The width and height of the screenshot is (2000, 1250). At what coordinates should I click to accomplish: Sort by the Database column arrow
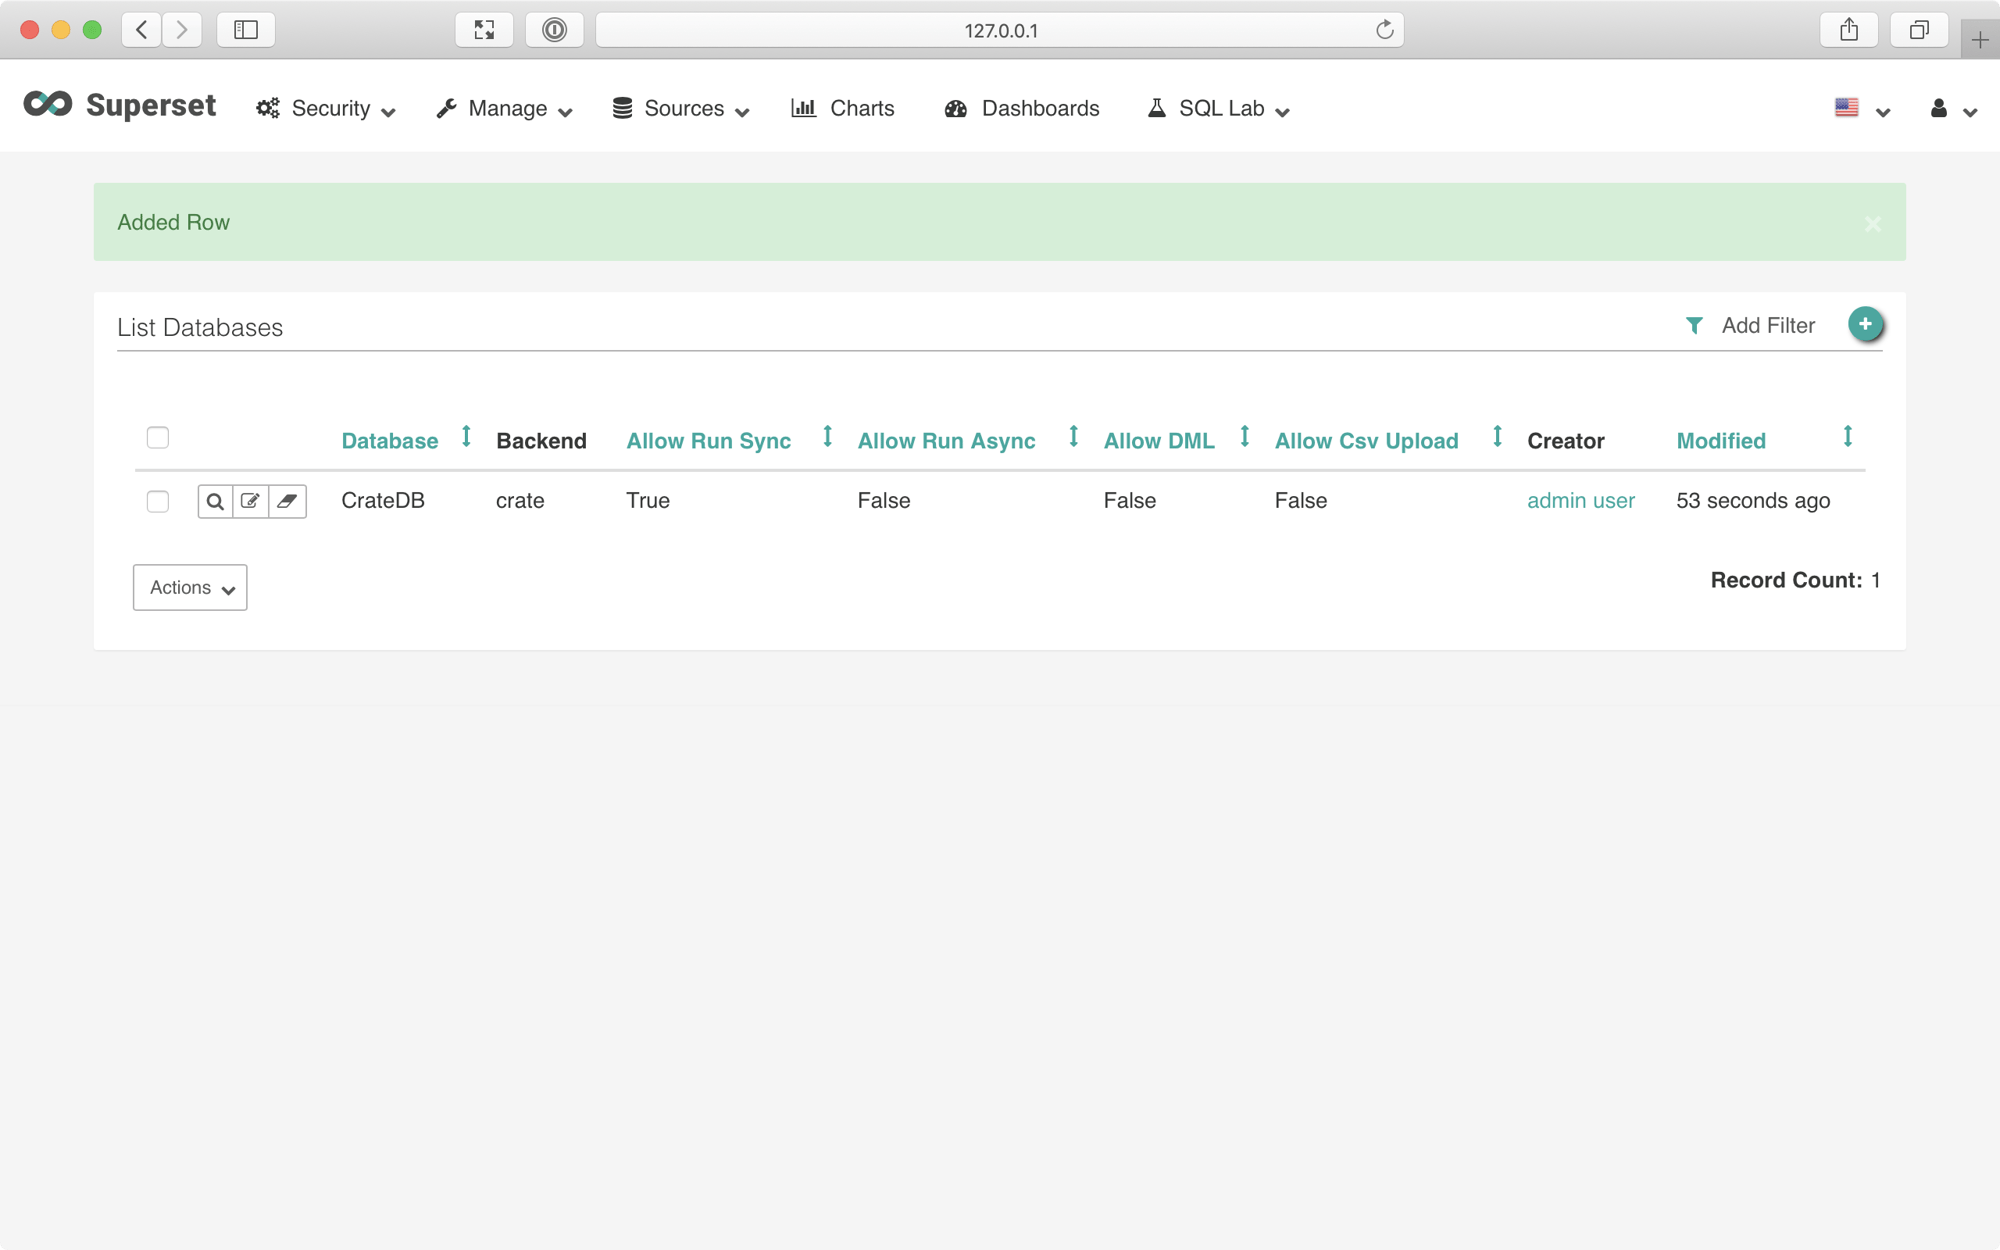pos(466,437)
